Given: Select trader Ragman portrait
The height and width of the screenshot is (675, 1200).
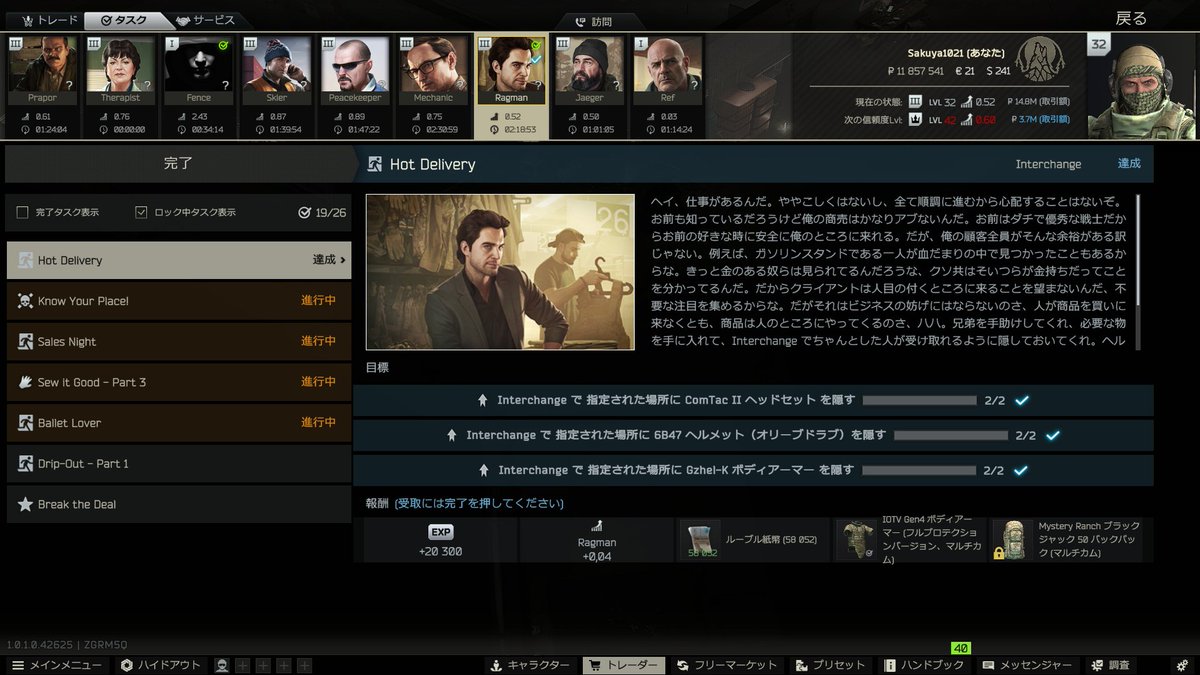Looking at the screenshot, I should pos(511,70).
